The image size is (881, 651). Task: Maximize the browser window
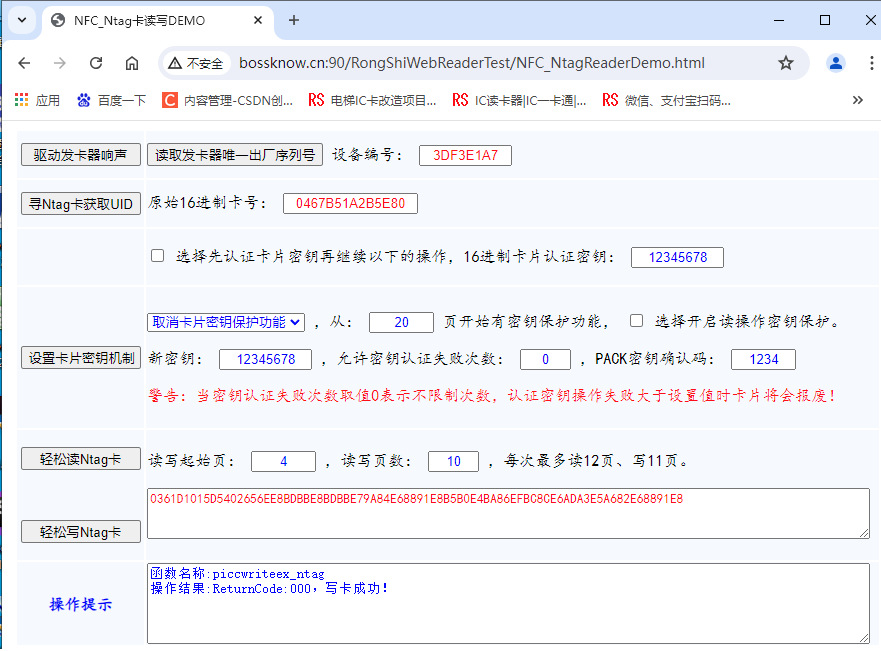click(x=825, y=20)
